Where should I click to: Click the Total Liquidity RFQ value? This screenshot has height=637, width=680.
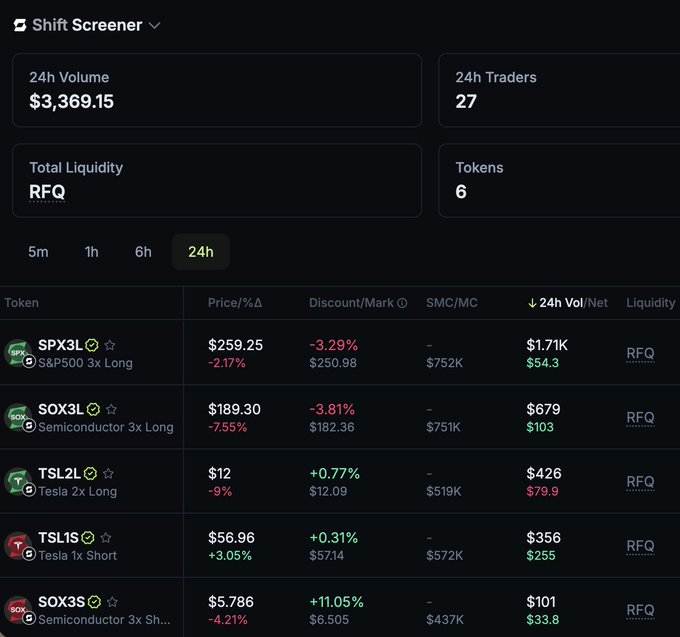[x=47, y=192]
